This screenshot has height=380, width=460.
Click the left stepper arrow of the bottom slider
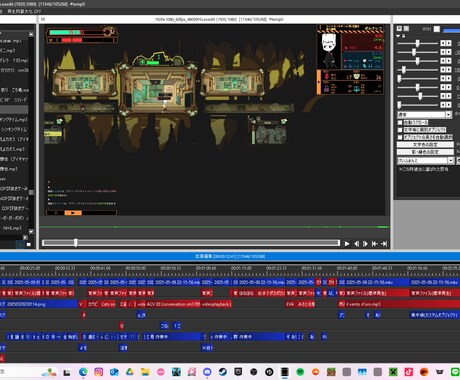[443, 105]
